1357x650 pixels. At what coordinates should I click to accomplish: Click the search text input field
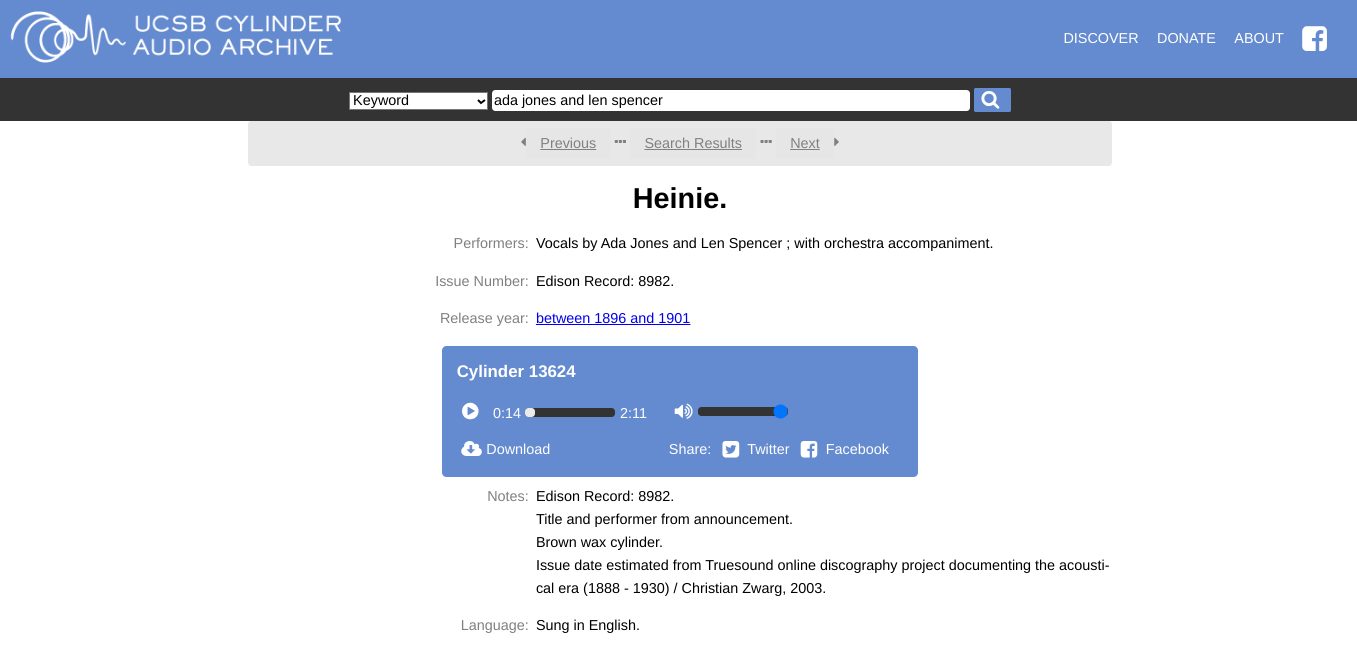[x=730, y=101]
